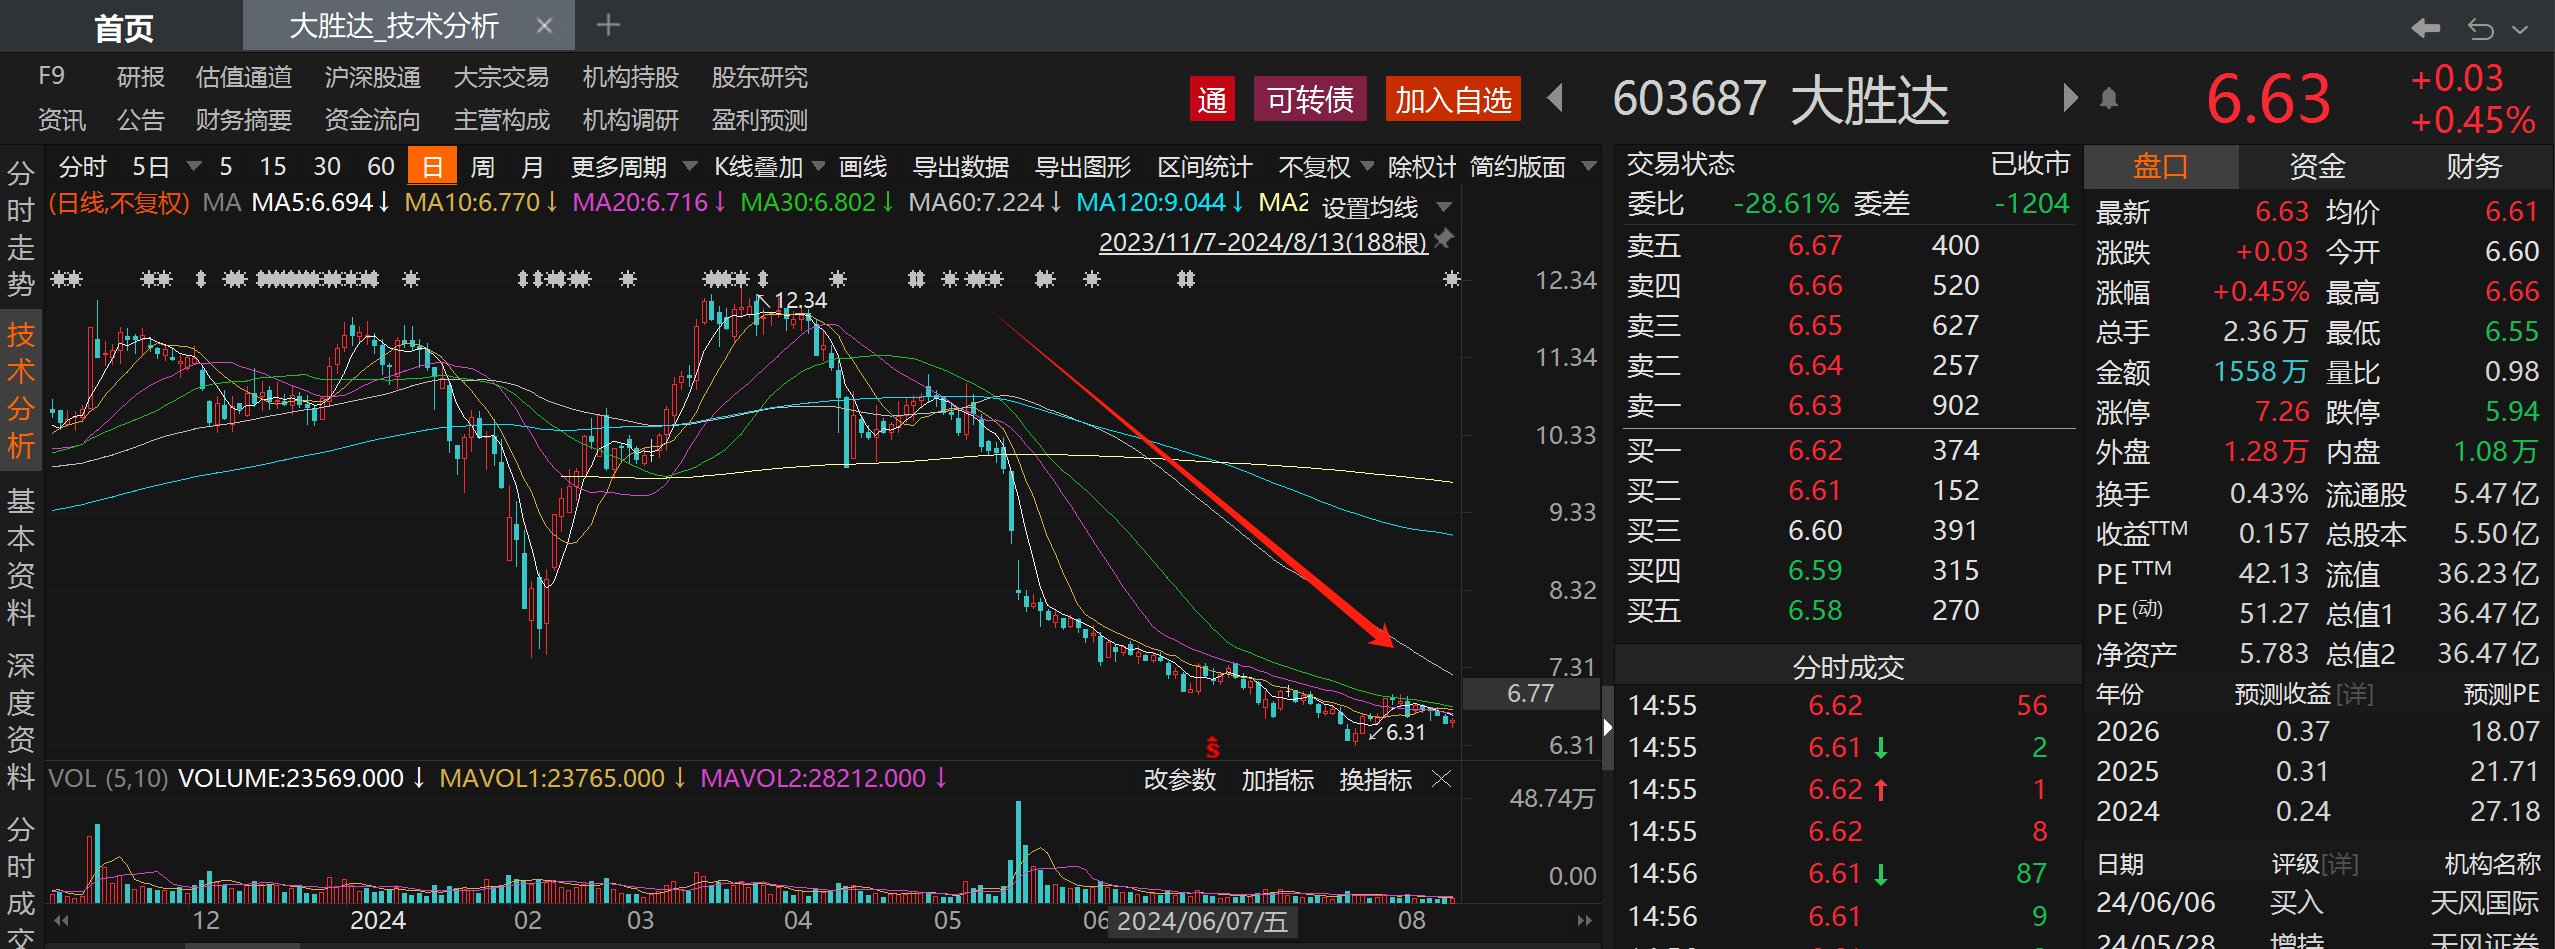Pin the date range with the pin icon
The image size is (2555, 949).
coord(1443,240)
